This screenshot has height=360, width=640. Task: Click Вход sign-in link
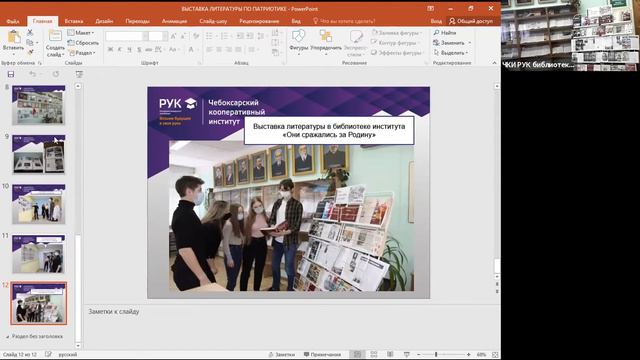(x=436, y=21)
